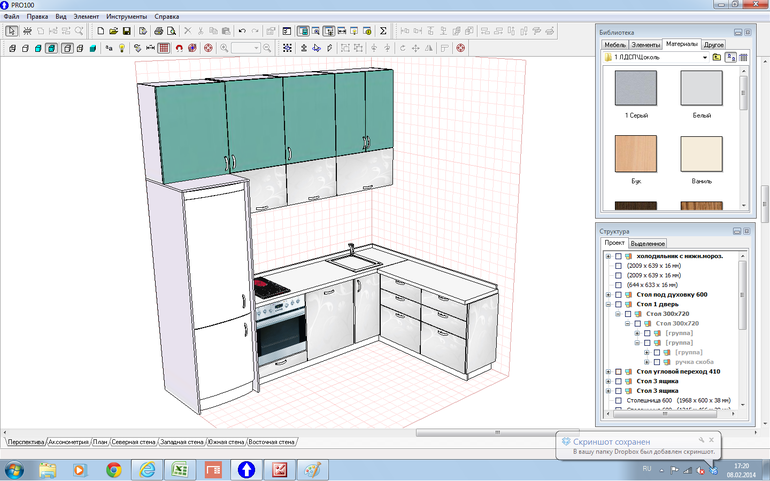Click the Save file toolbar icon
The image size is (770, 481).
[127, 31]
